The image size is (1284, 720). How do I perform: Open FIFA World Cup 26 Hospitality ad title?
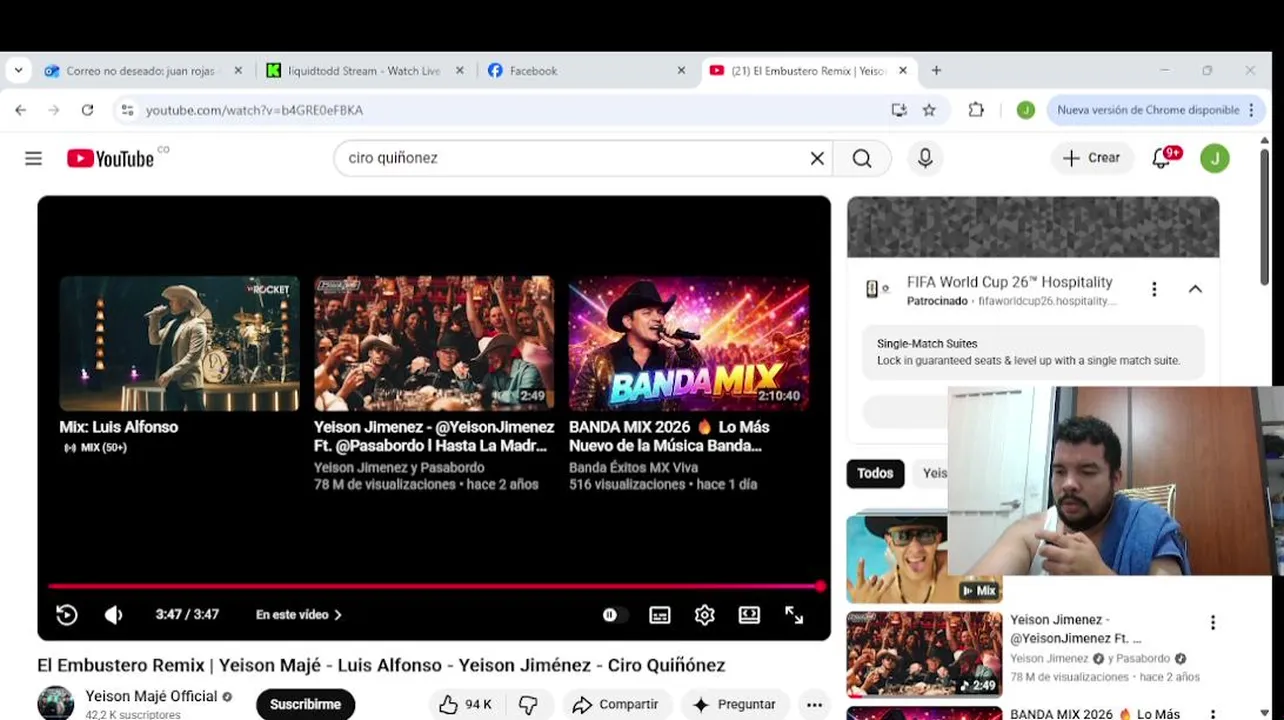tap(1009, 282)
